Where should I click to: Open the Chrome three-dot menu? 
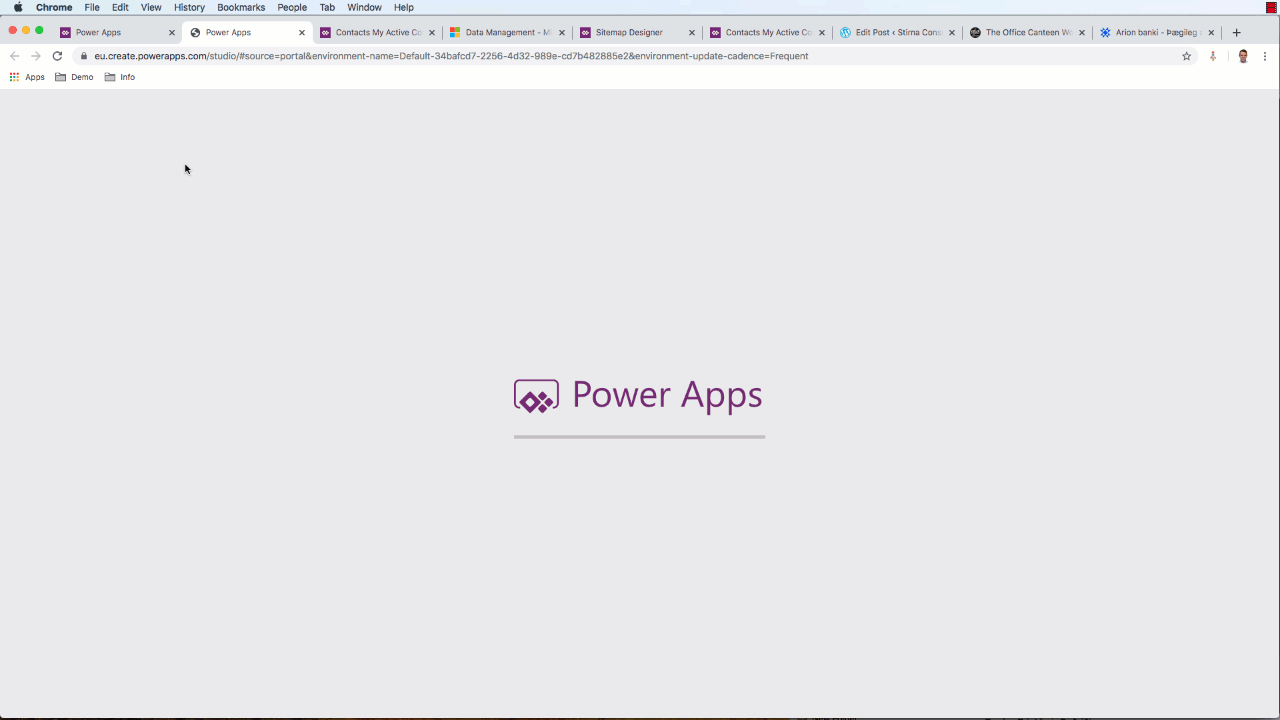(x=1265, y=56)
